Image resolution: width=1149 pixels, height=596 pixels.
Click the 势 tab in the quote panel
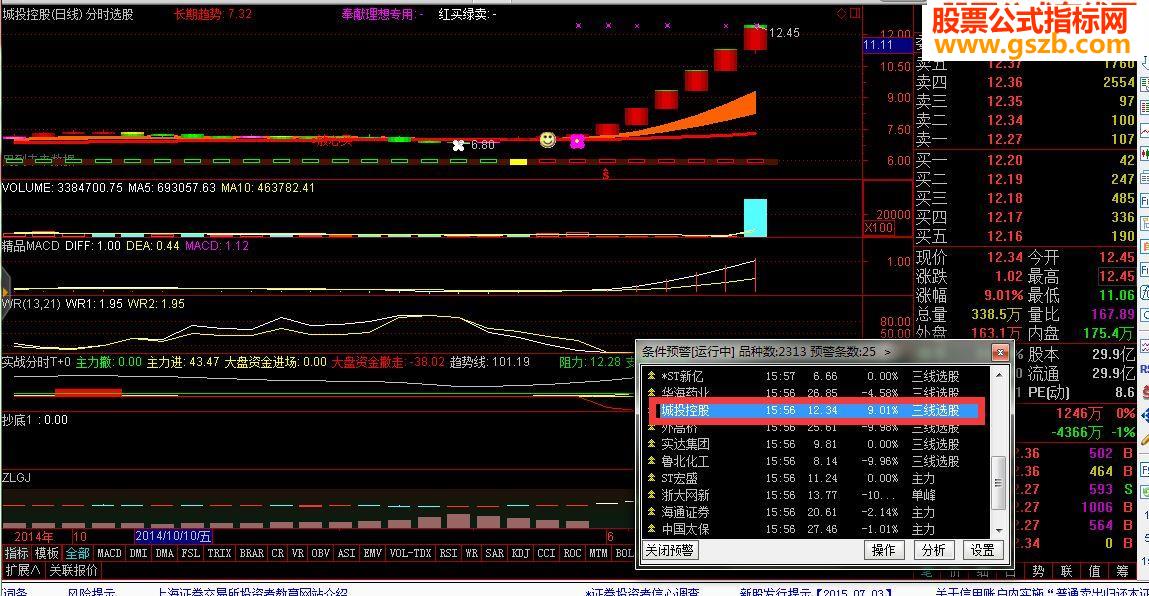(1039, 570)
